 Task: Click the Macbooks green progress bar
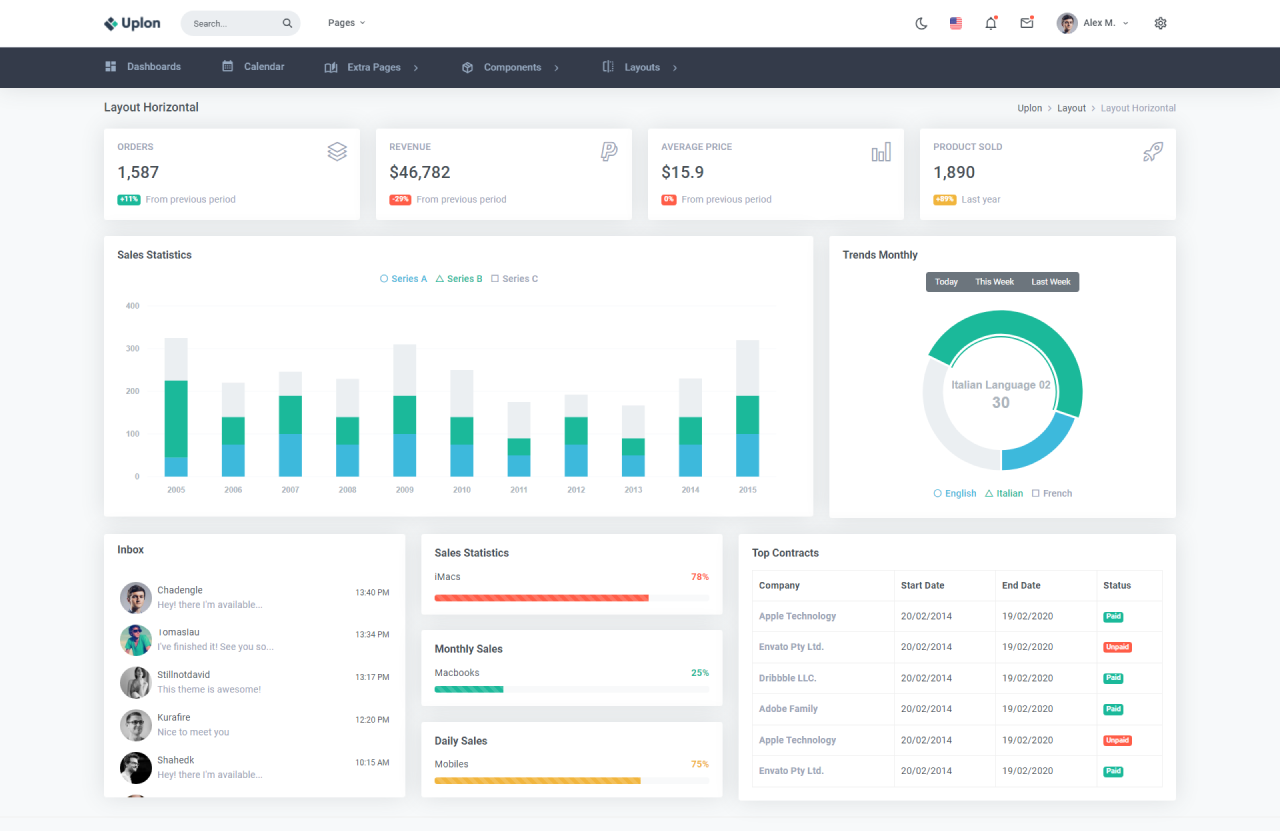469,689
